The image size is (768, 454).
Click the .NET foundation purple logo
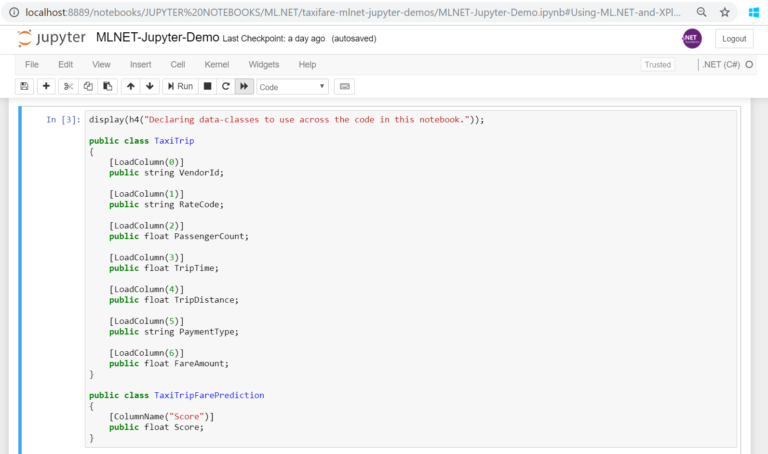pyautogui.click(x=692, y=39)
